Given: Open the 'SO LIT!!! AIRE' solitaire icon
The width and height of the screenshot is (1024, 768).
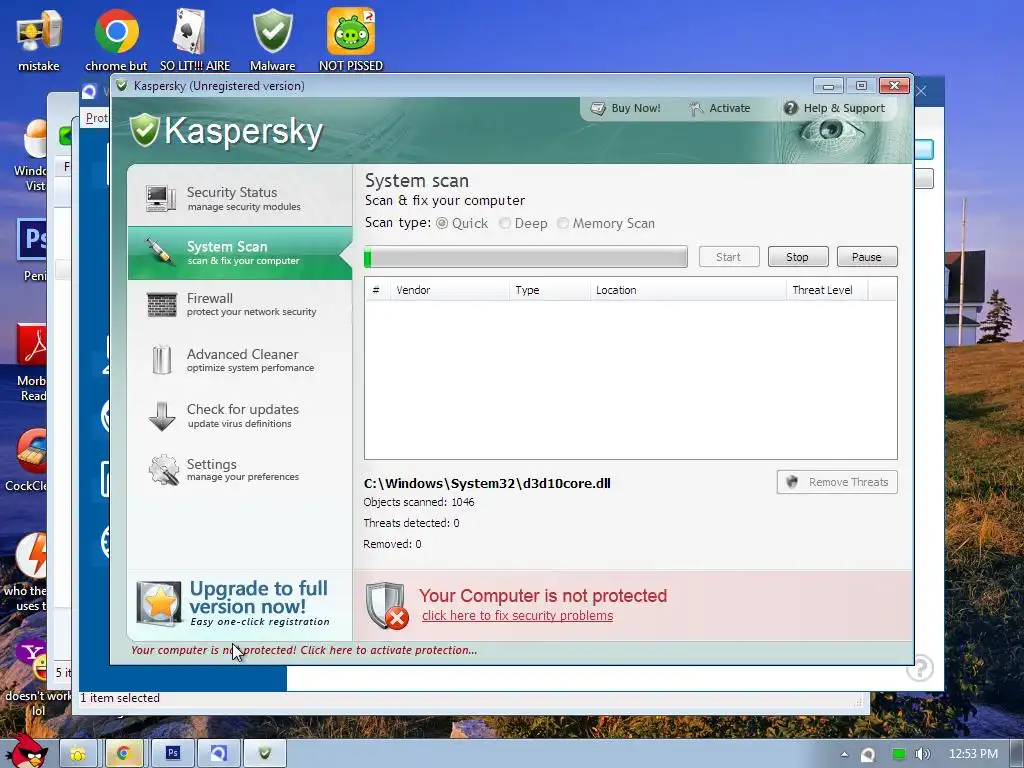Looking at the screenshot, I should pyautogui.click(x=195, y=39).
